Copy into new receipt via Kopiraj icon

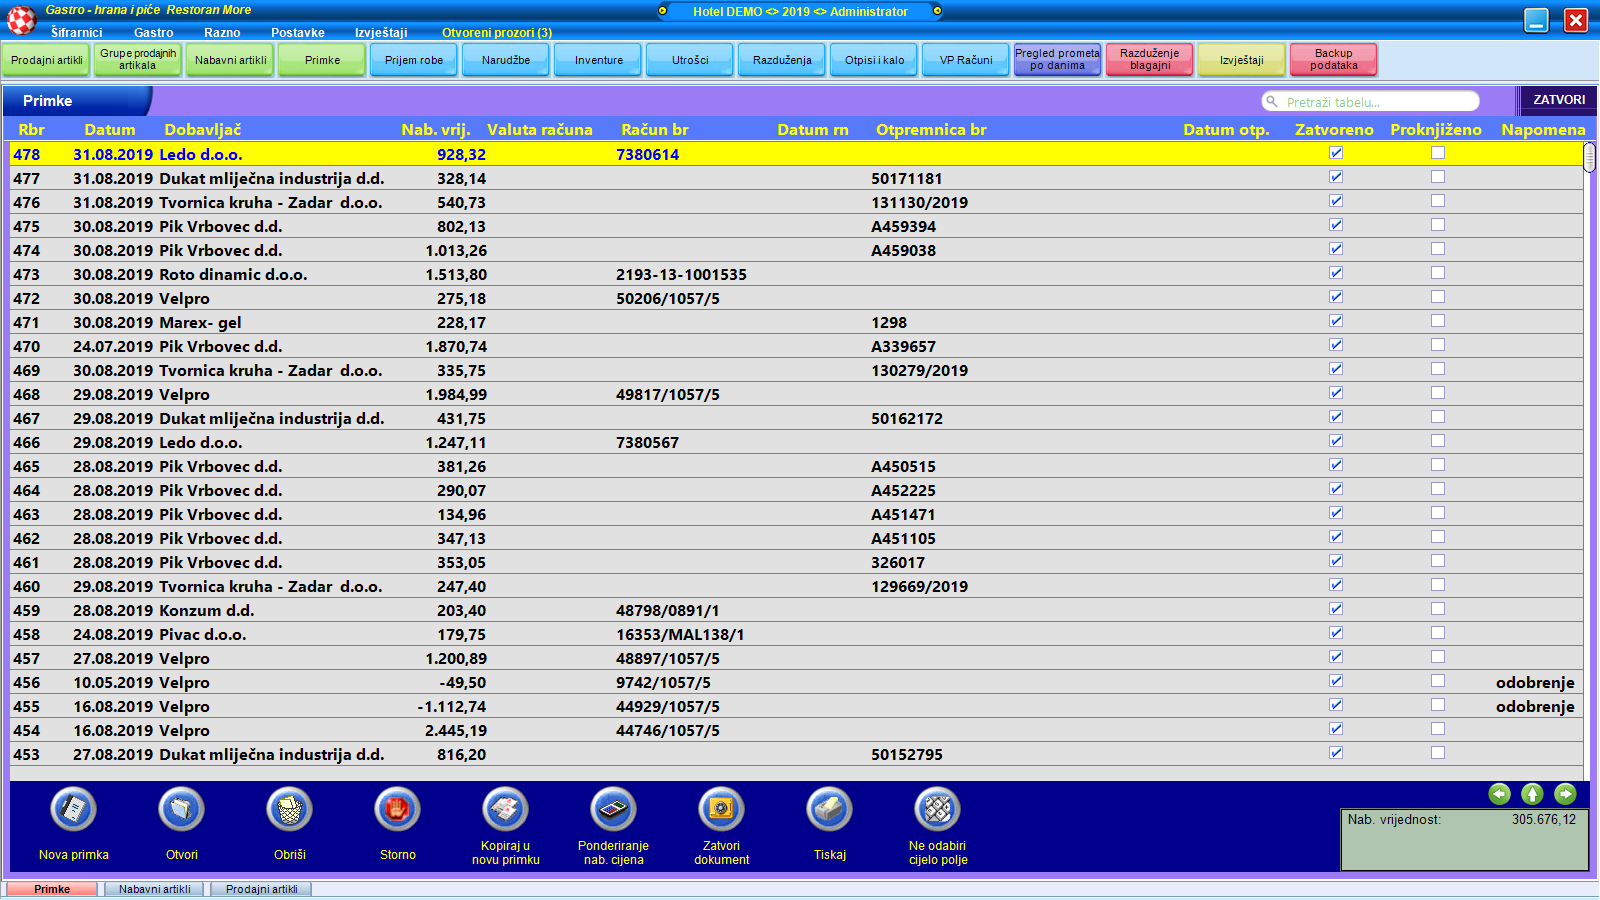tap(505, 809)
